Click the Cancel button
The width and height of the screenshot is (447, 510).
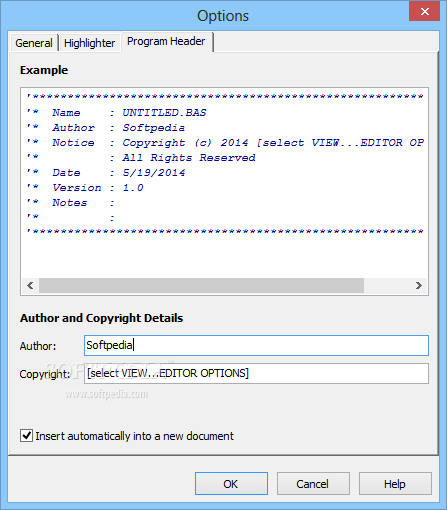[313, 483]
